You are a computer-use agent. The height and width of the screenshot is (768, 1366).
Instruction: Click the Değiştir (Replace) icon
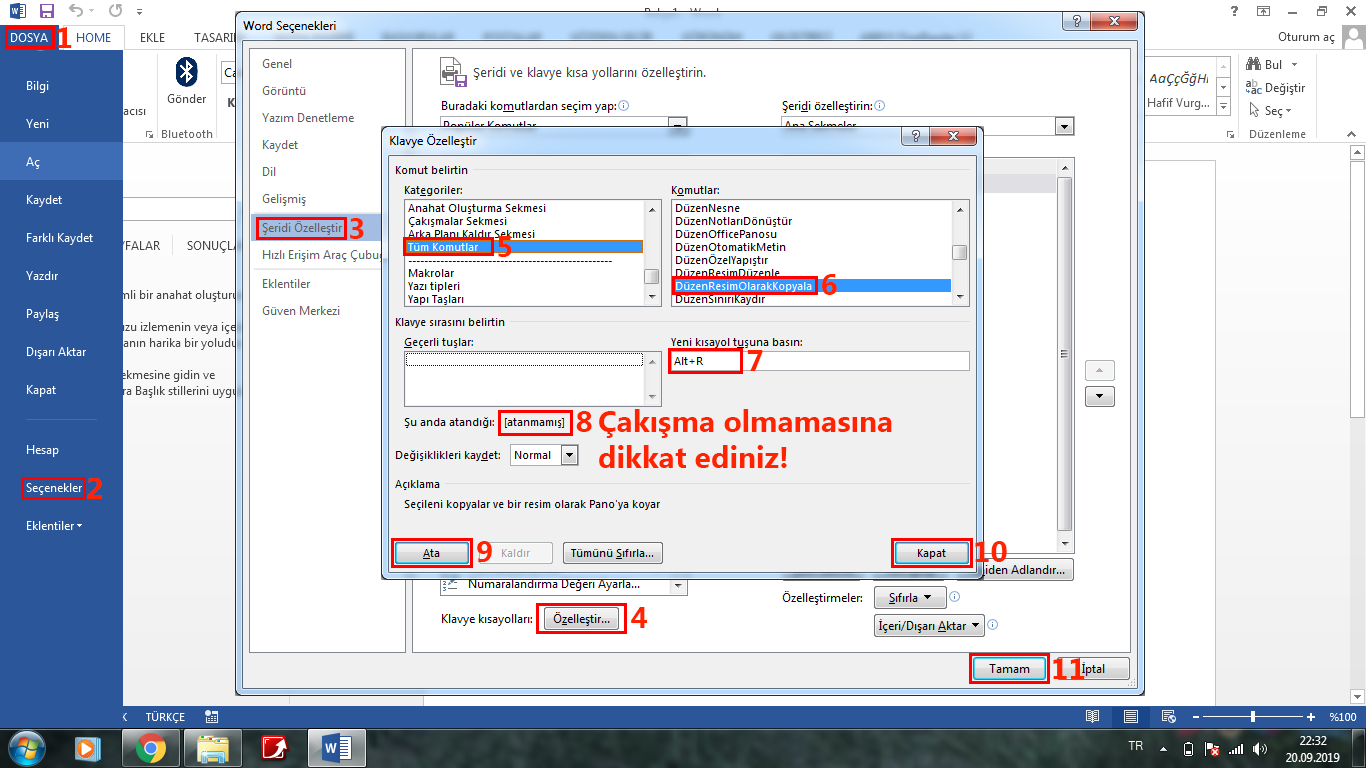point(1253,88)
